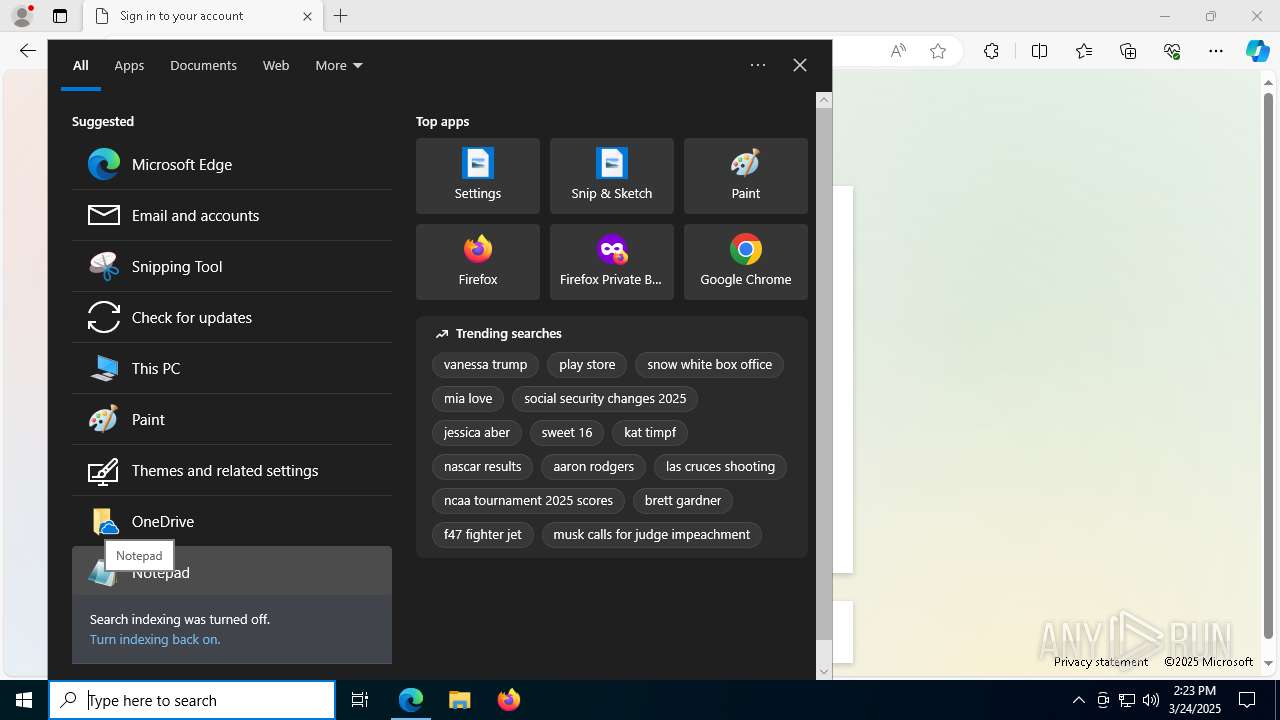Switch to the All search tab
This screenshot has width=1280, height=720.
[81, 65]
